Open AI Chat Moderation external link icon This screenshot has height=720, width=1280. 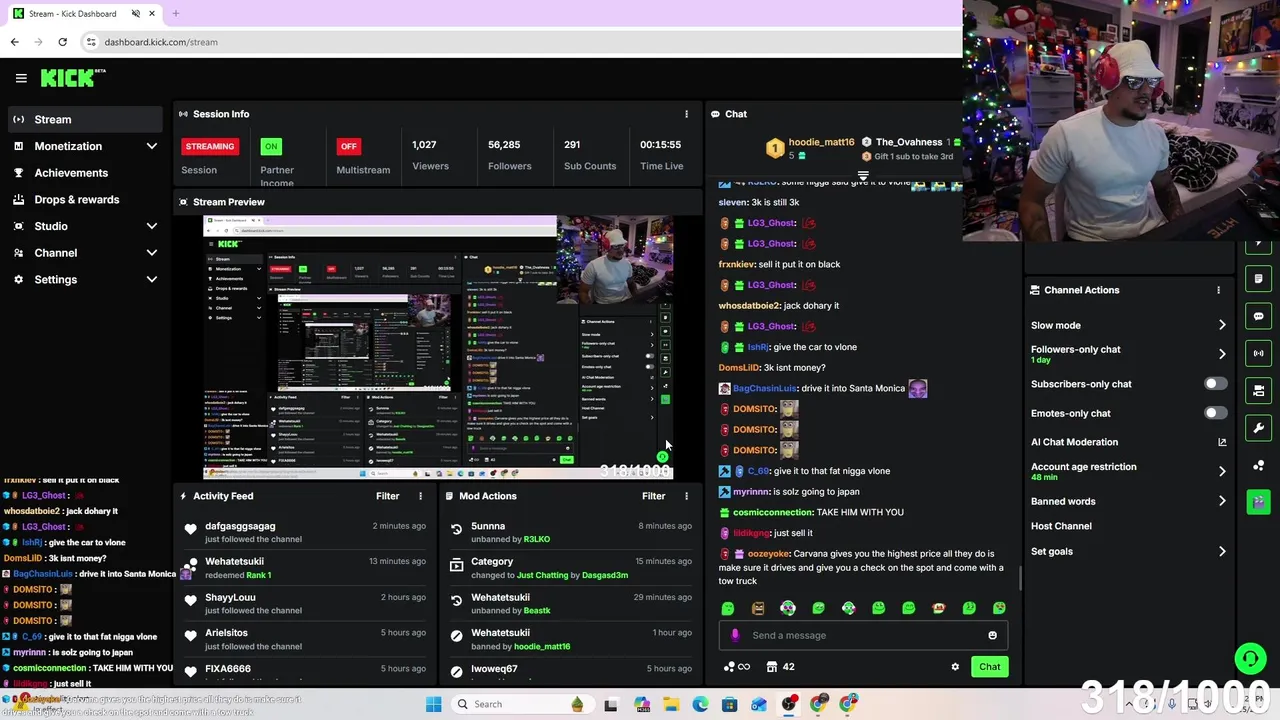click(1222, 442)
